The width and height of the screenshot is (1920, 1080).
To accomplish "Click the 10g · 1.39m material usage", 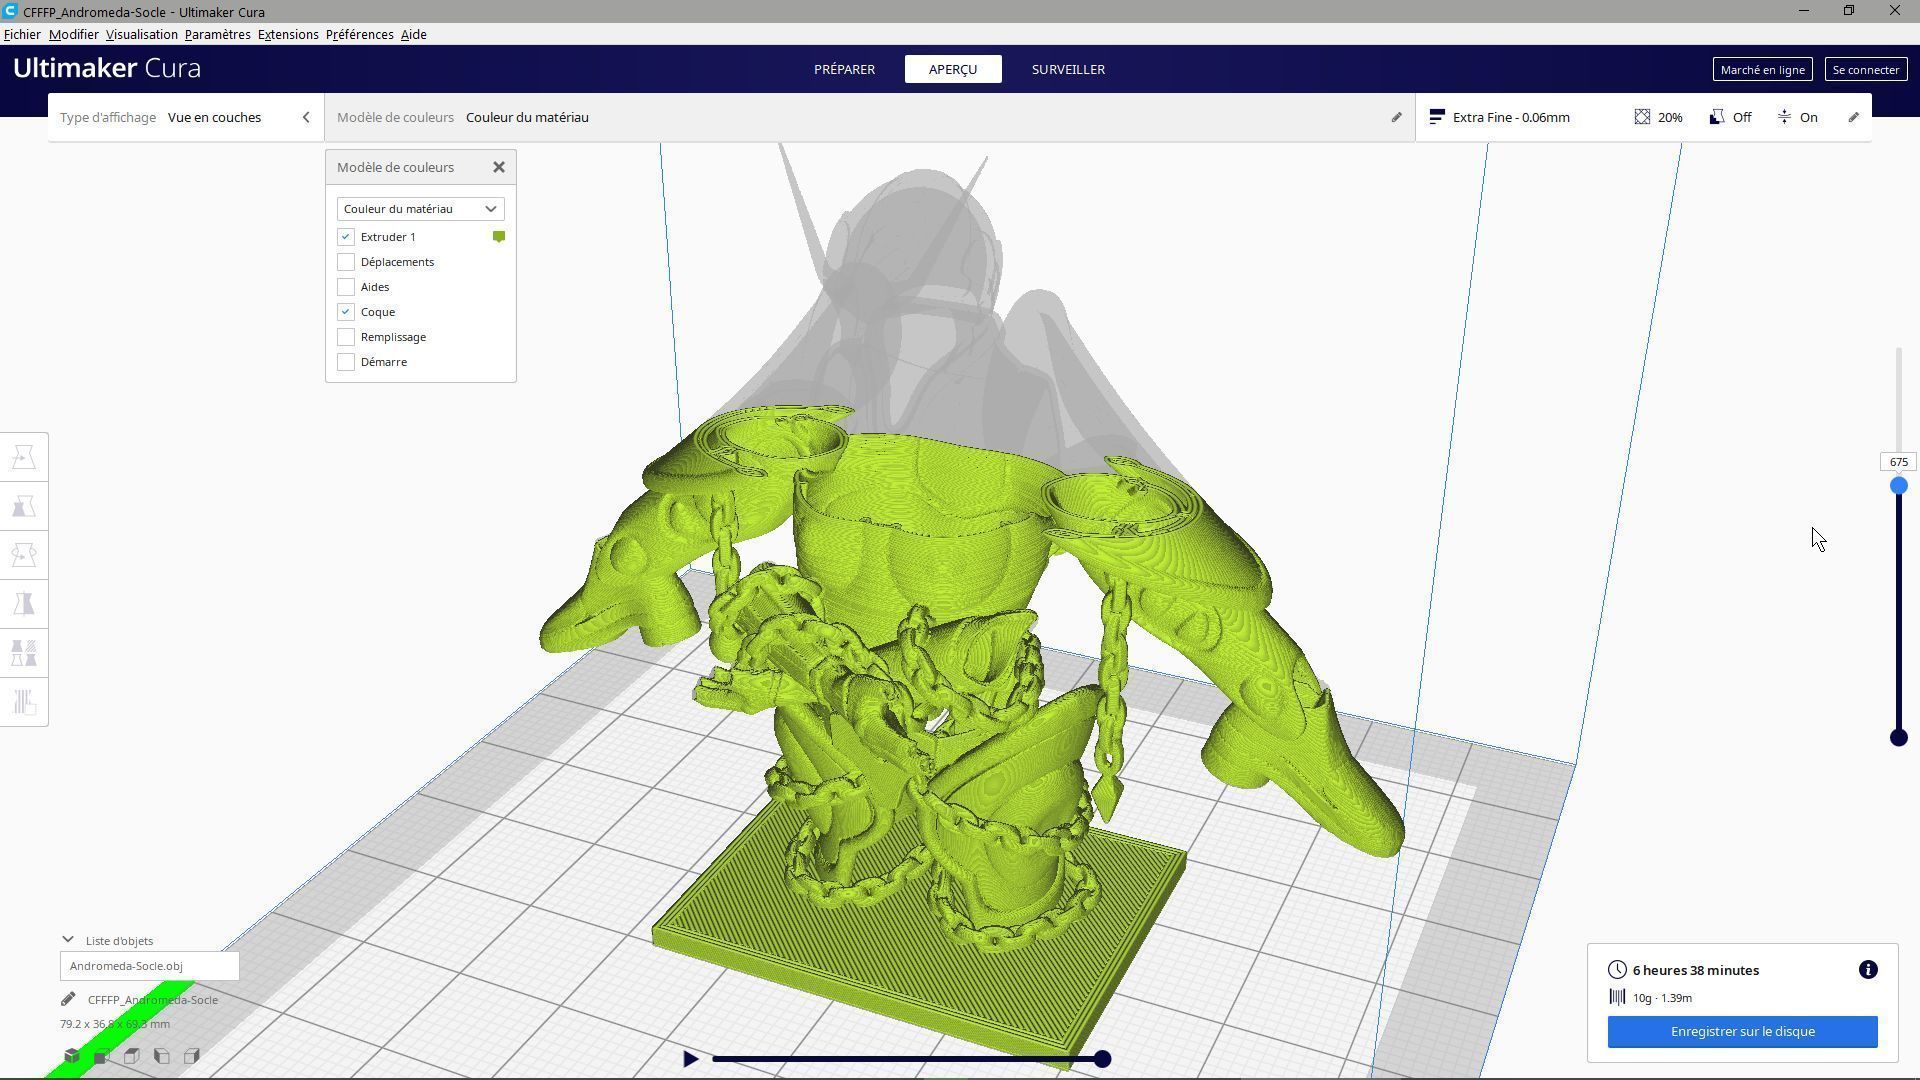I will coord(1662,997).
